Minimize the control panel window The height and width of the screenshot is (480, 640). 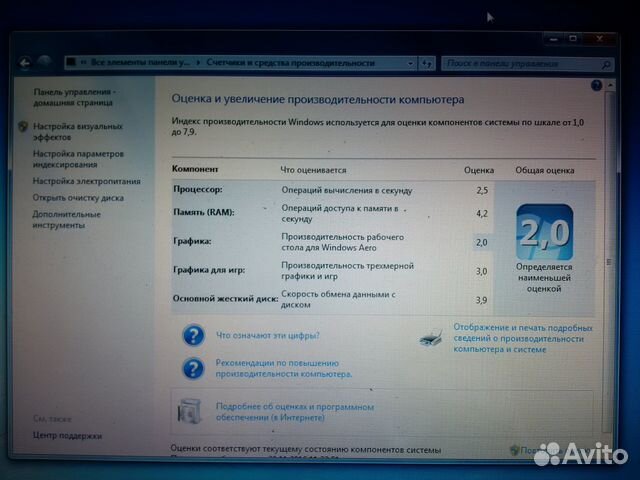(x=553, y=39)
